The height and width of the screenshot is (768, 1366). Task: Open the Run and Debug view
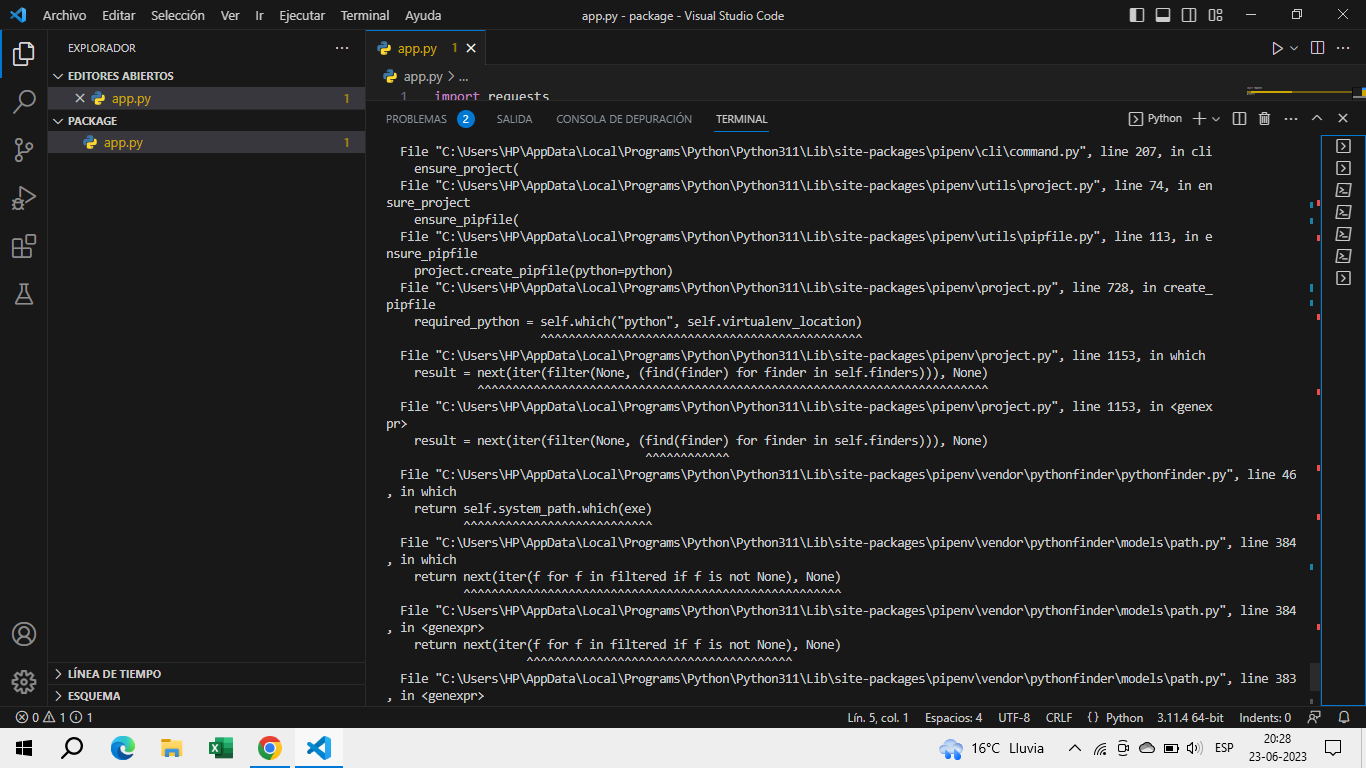(24, 198)
